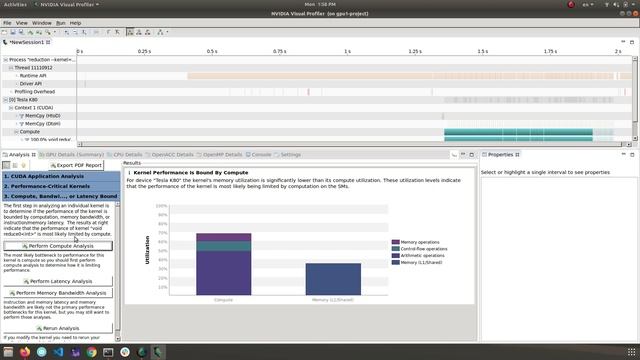Click the Control-flow operations legend swatch

[x=396, y=249]
